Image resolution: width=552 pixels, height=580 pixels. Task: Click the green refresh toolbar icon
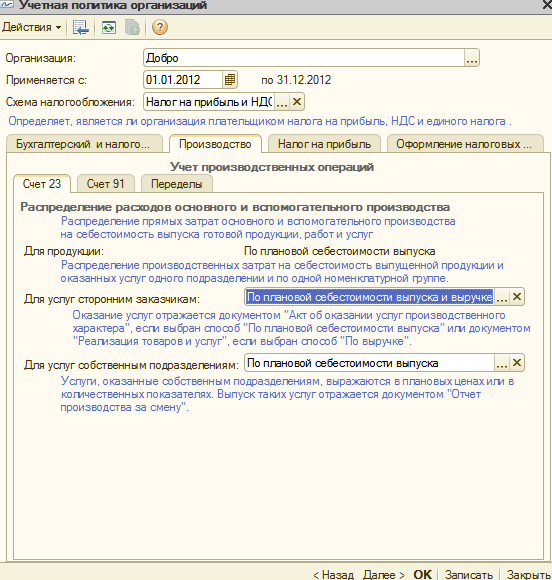108,27
